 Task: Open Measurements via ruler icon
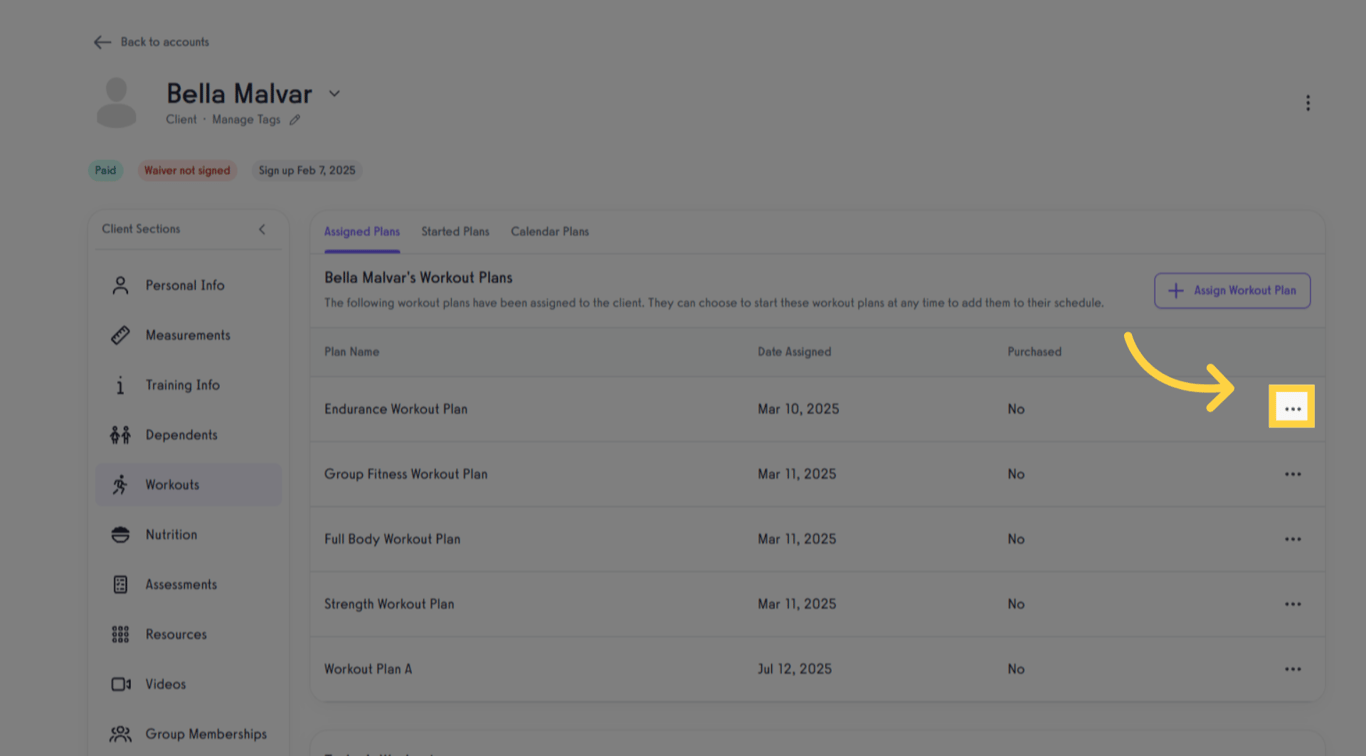[x=120, y=335]
